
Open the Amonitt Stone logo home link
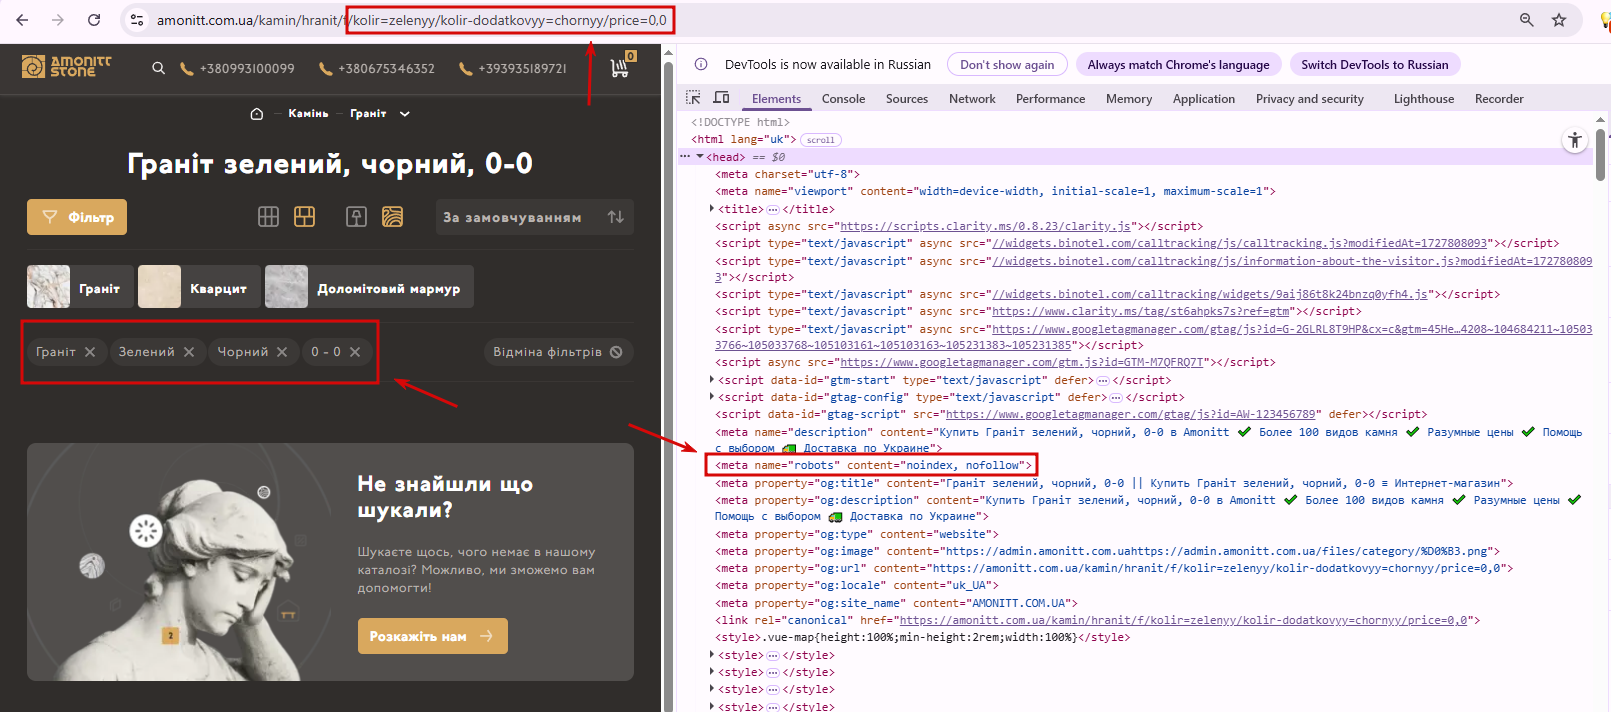(x=66, y=67)
